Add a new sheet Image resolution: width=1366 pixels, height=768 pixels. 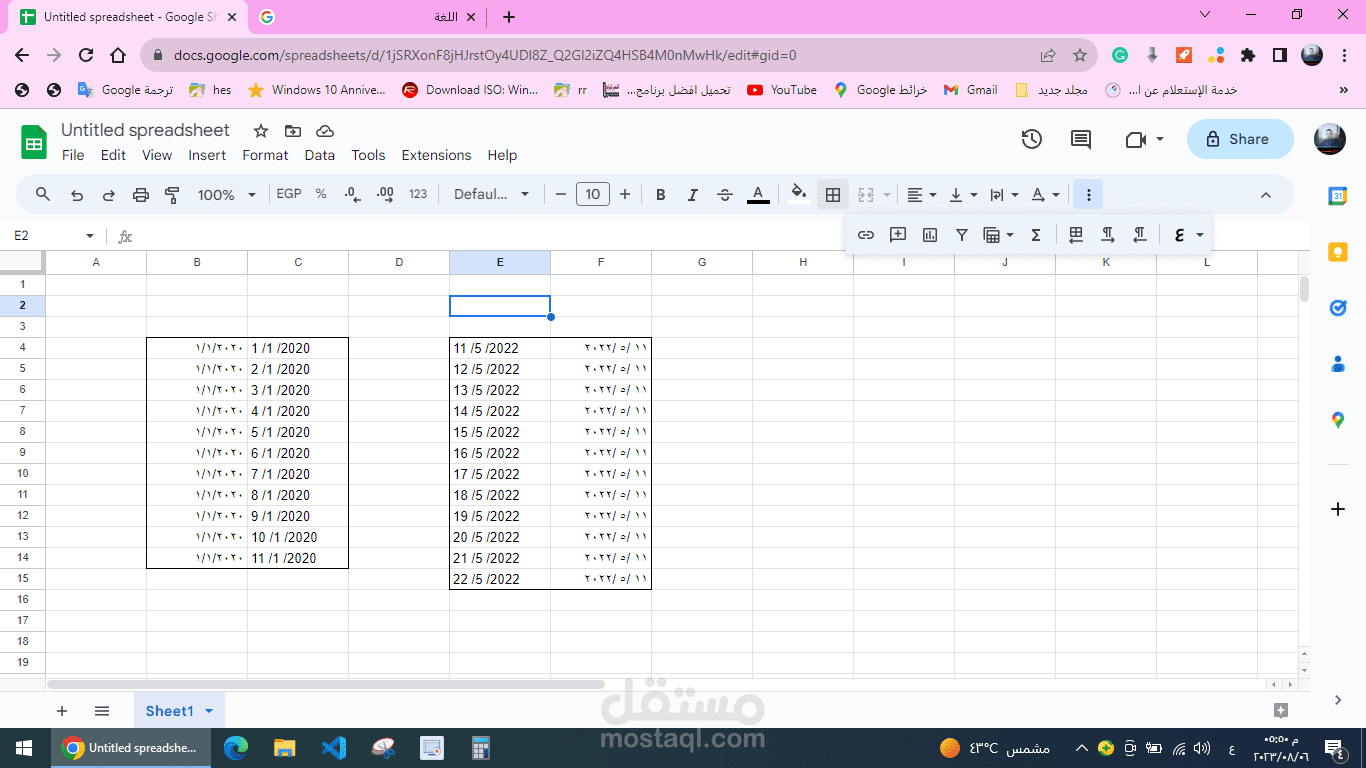coord(62,711)
